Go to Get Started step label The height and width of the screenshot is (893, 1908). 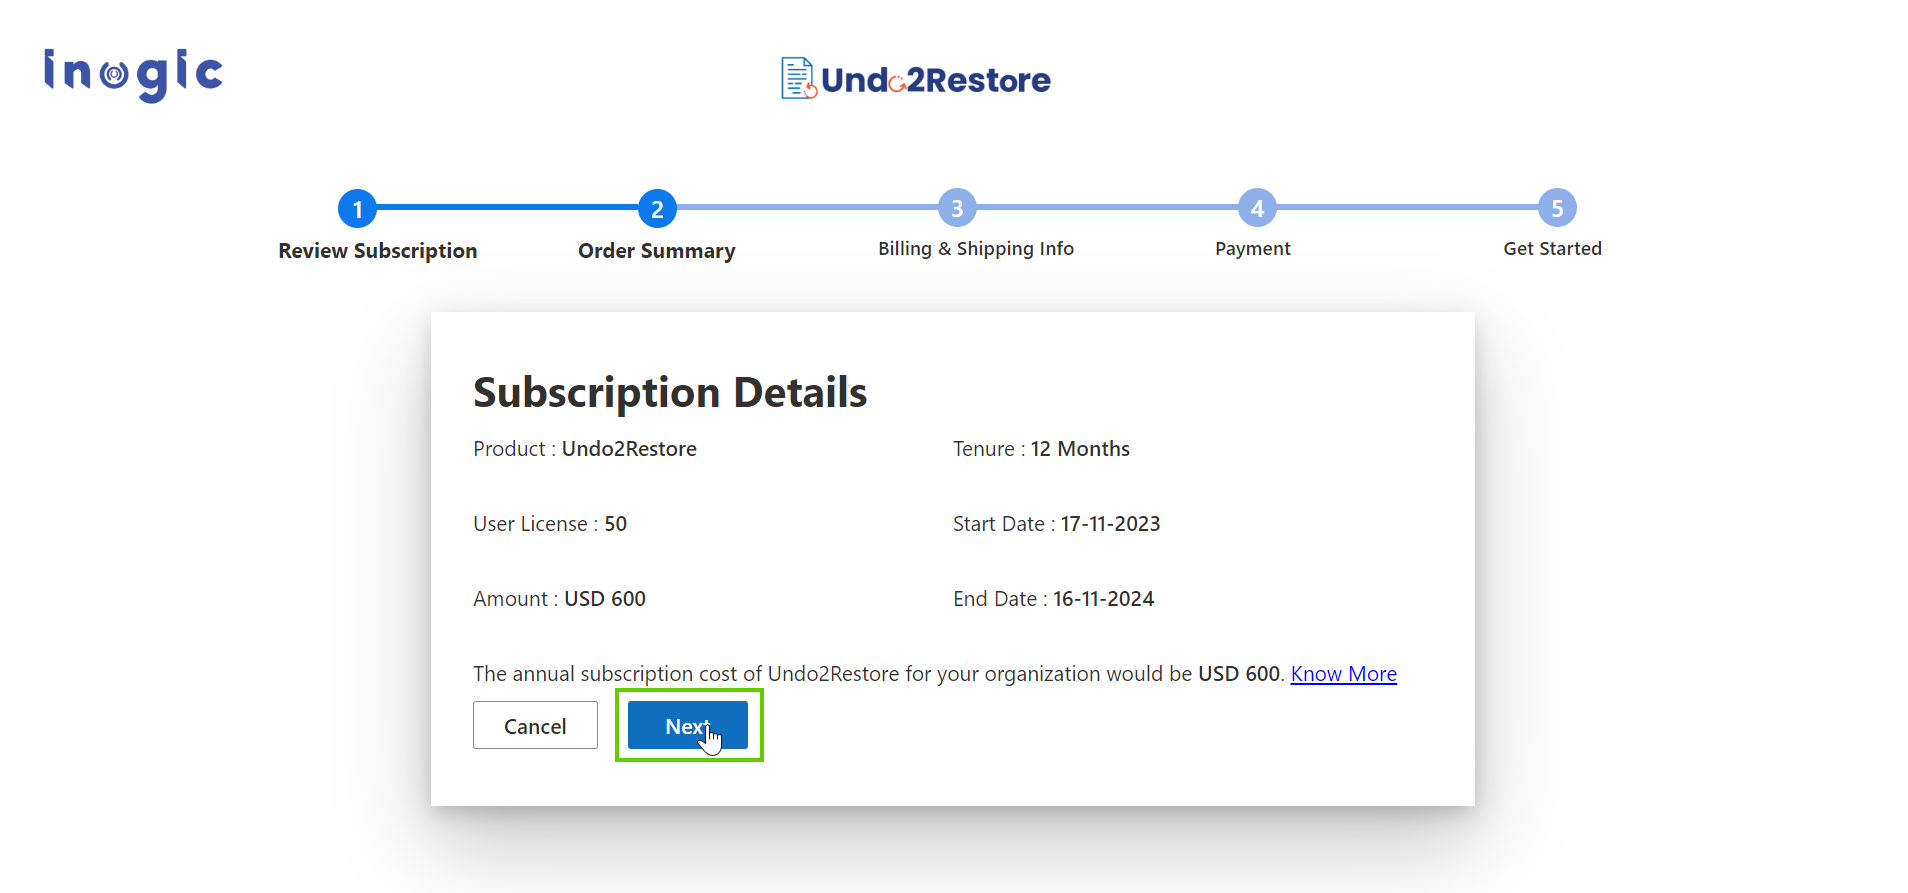1552,249
